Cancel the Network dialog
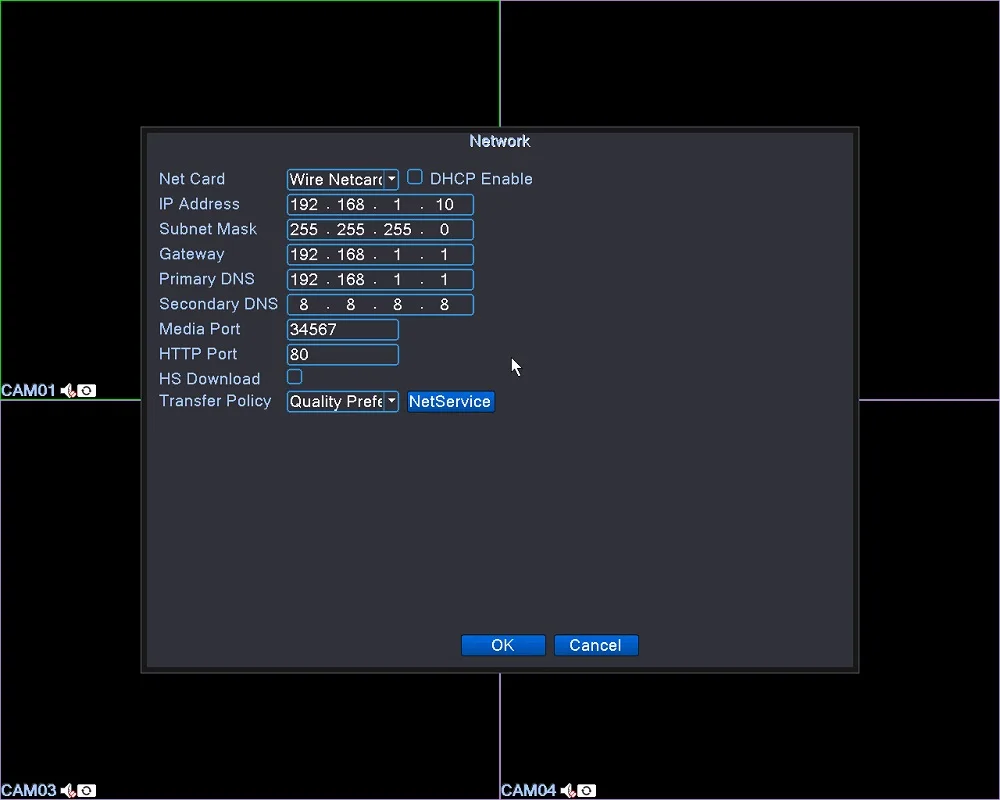 [x=596, y=645]
